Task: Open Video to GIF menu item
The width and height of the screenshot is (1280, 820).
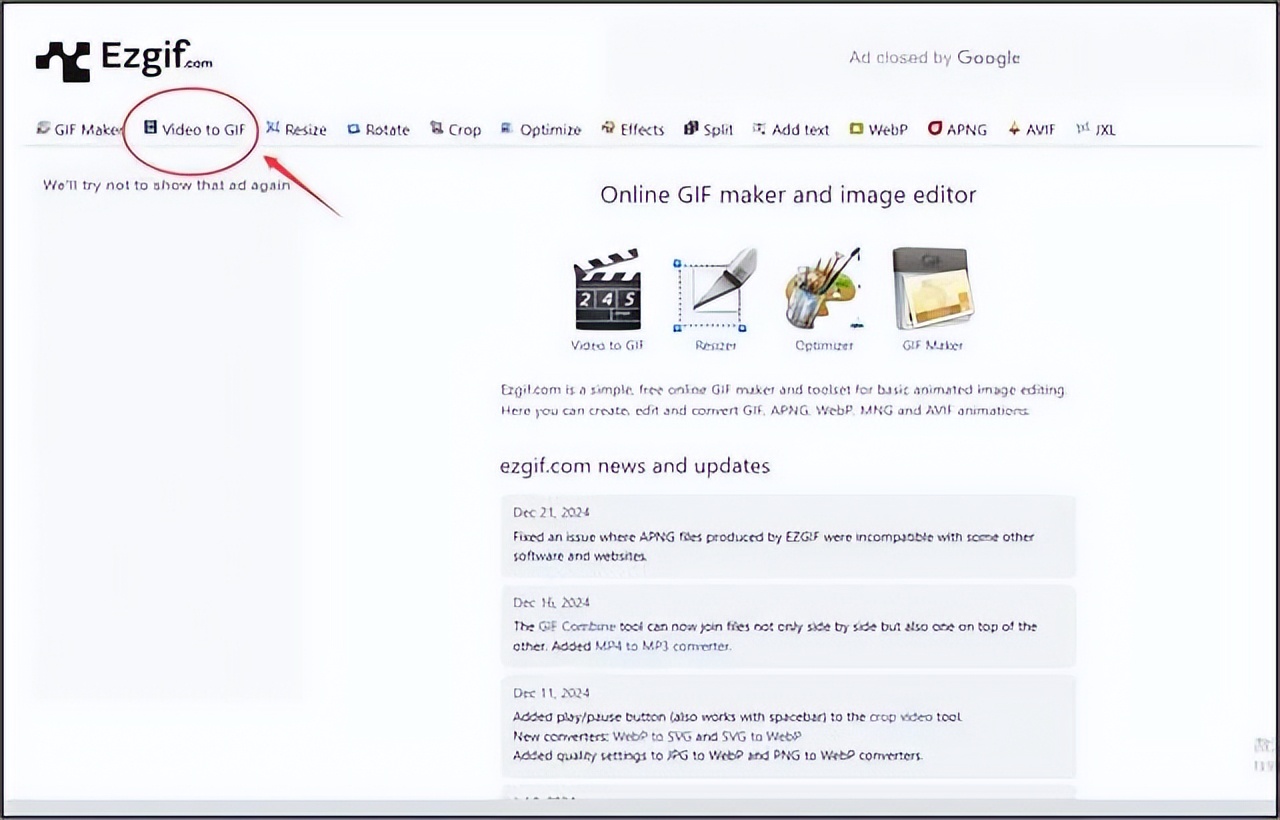Action: click(195, 129)
